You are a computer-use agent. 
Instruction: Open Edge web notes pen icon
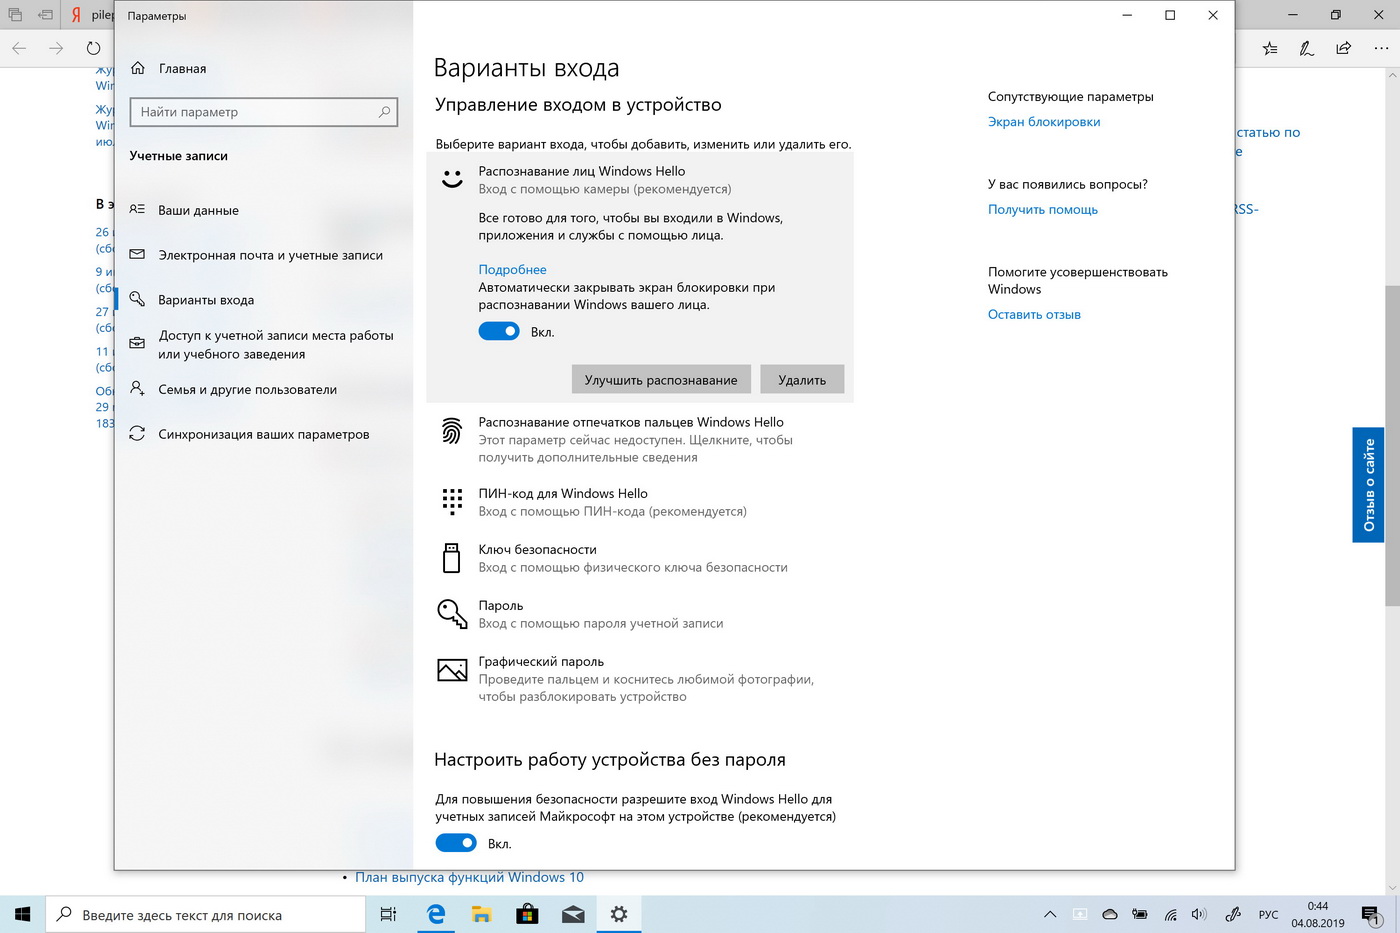(1307, 48)
